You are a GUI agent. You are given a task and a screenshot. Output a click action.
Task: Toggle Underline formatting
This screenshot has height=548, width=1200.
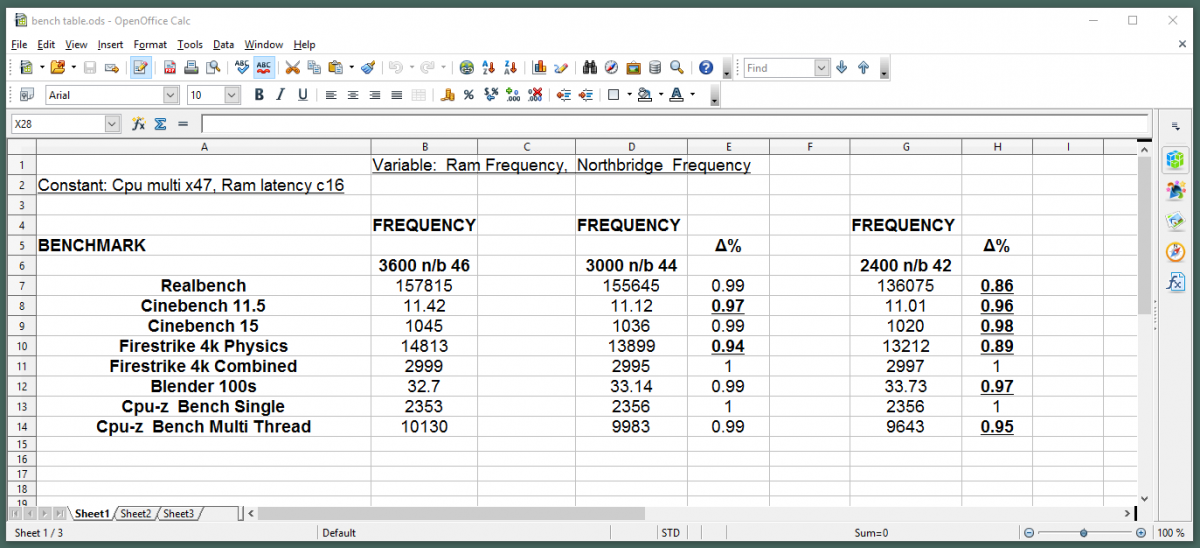point(302,95)
